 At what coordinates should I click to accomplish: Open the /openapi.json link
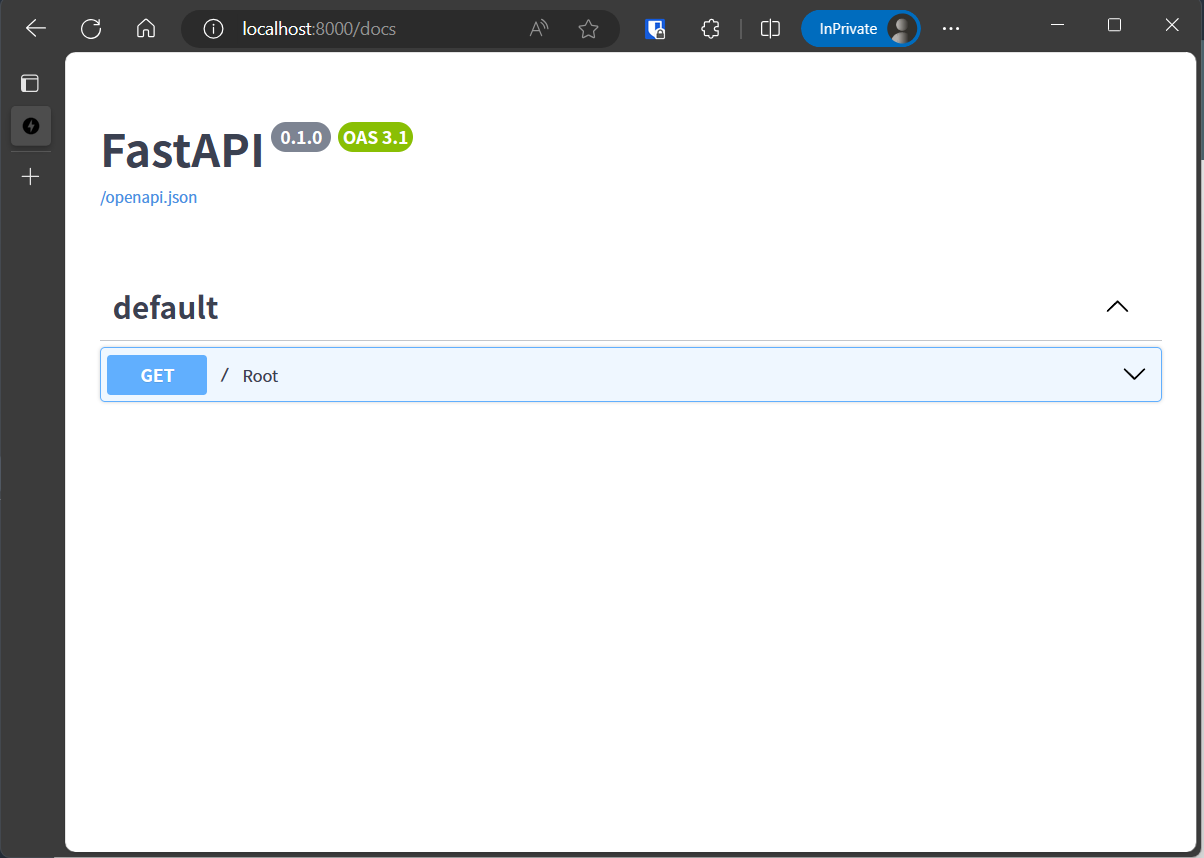[x=149, y=197]
